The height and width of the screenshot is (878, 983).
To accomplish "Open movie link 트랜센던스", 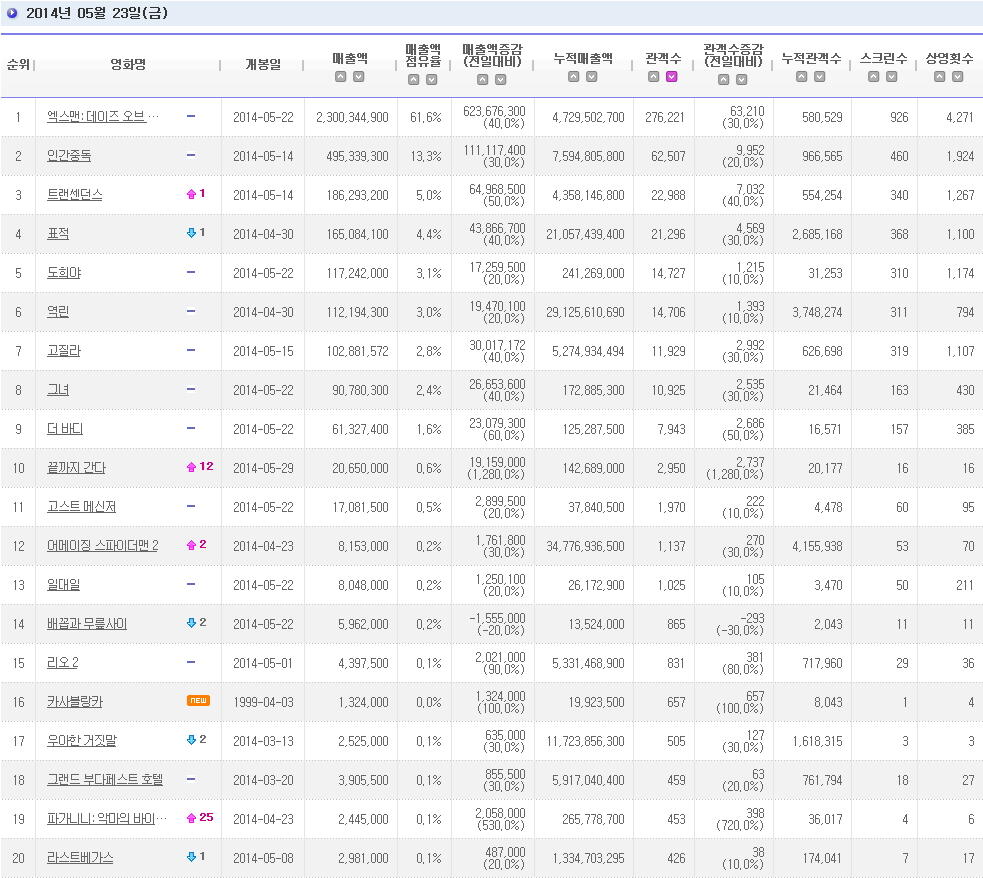I will 75,194.
